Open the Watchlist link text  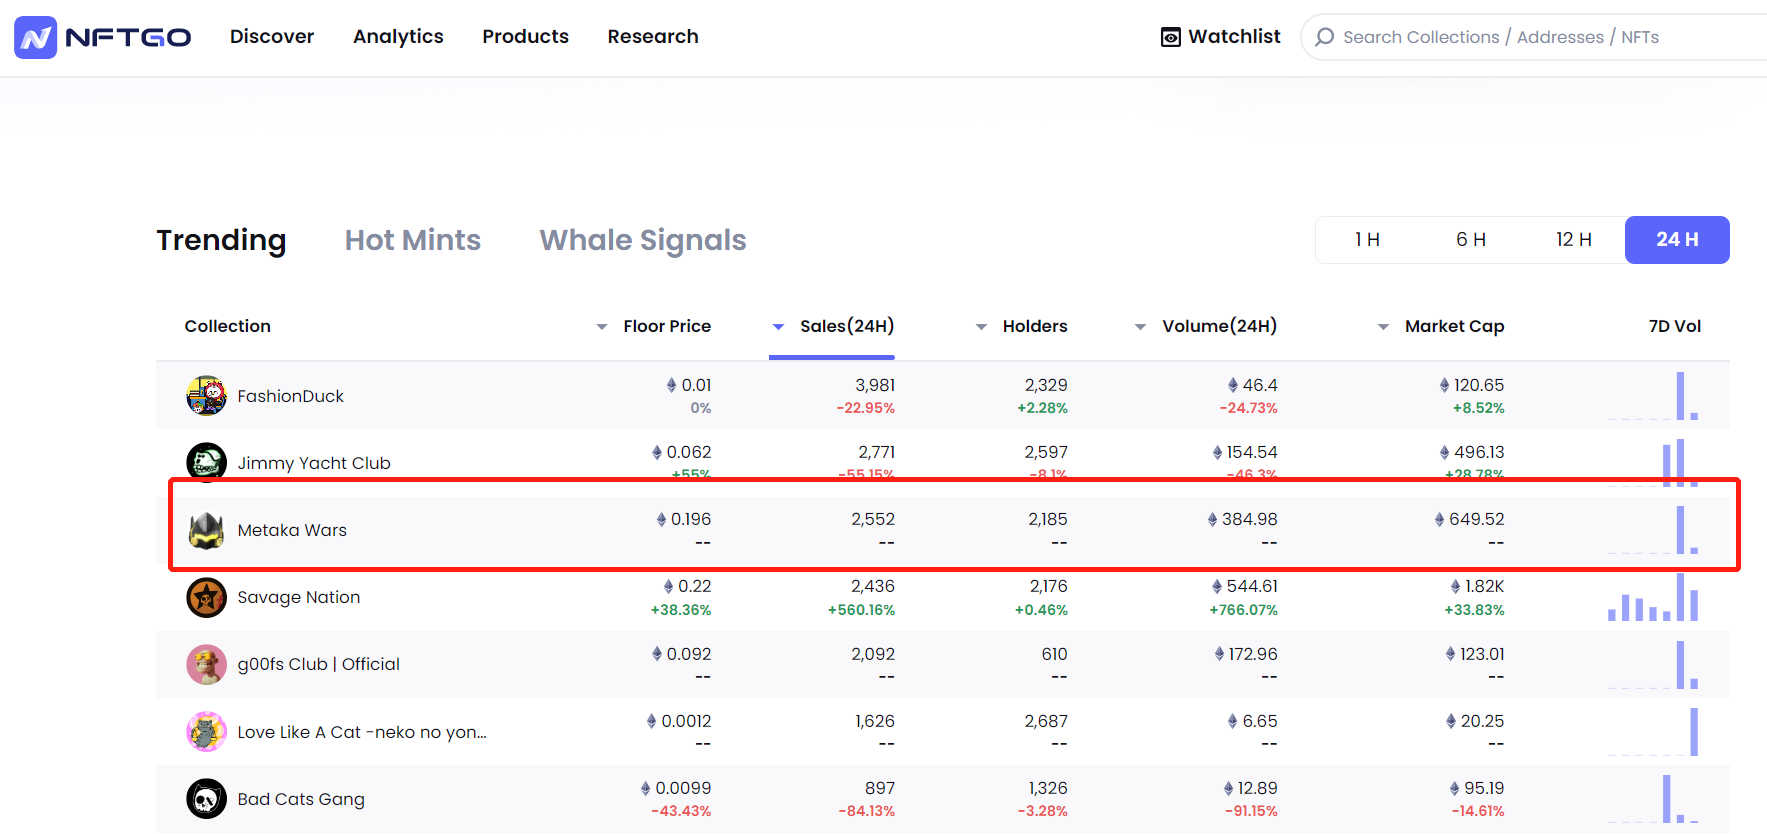1235,37
